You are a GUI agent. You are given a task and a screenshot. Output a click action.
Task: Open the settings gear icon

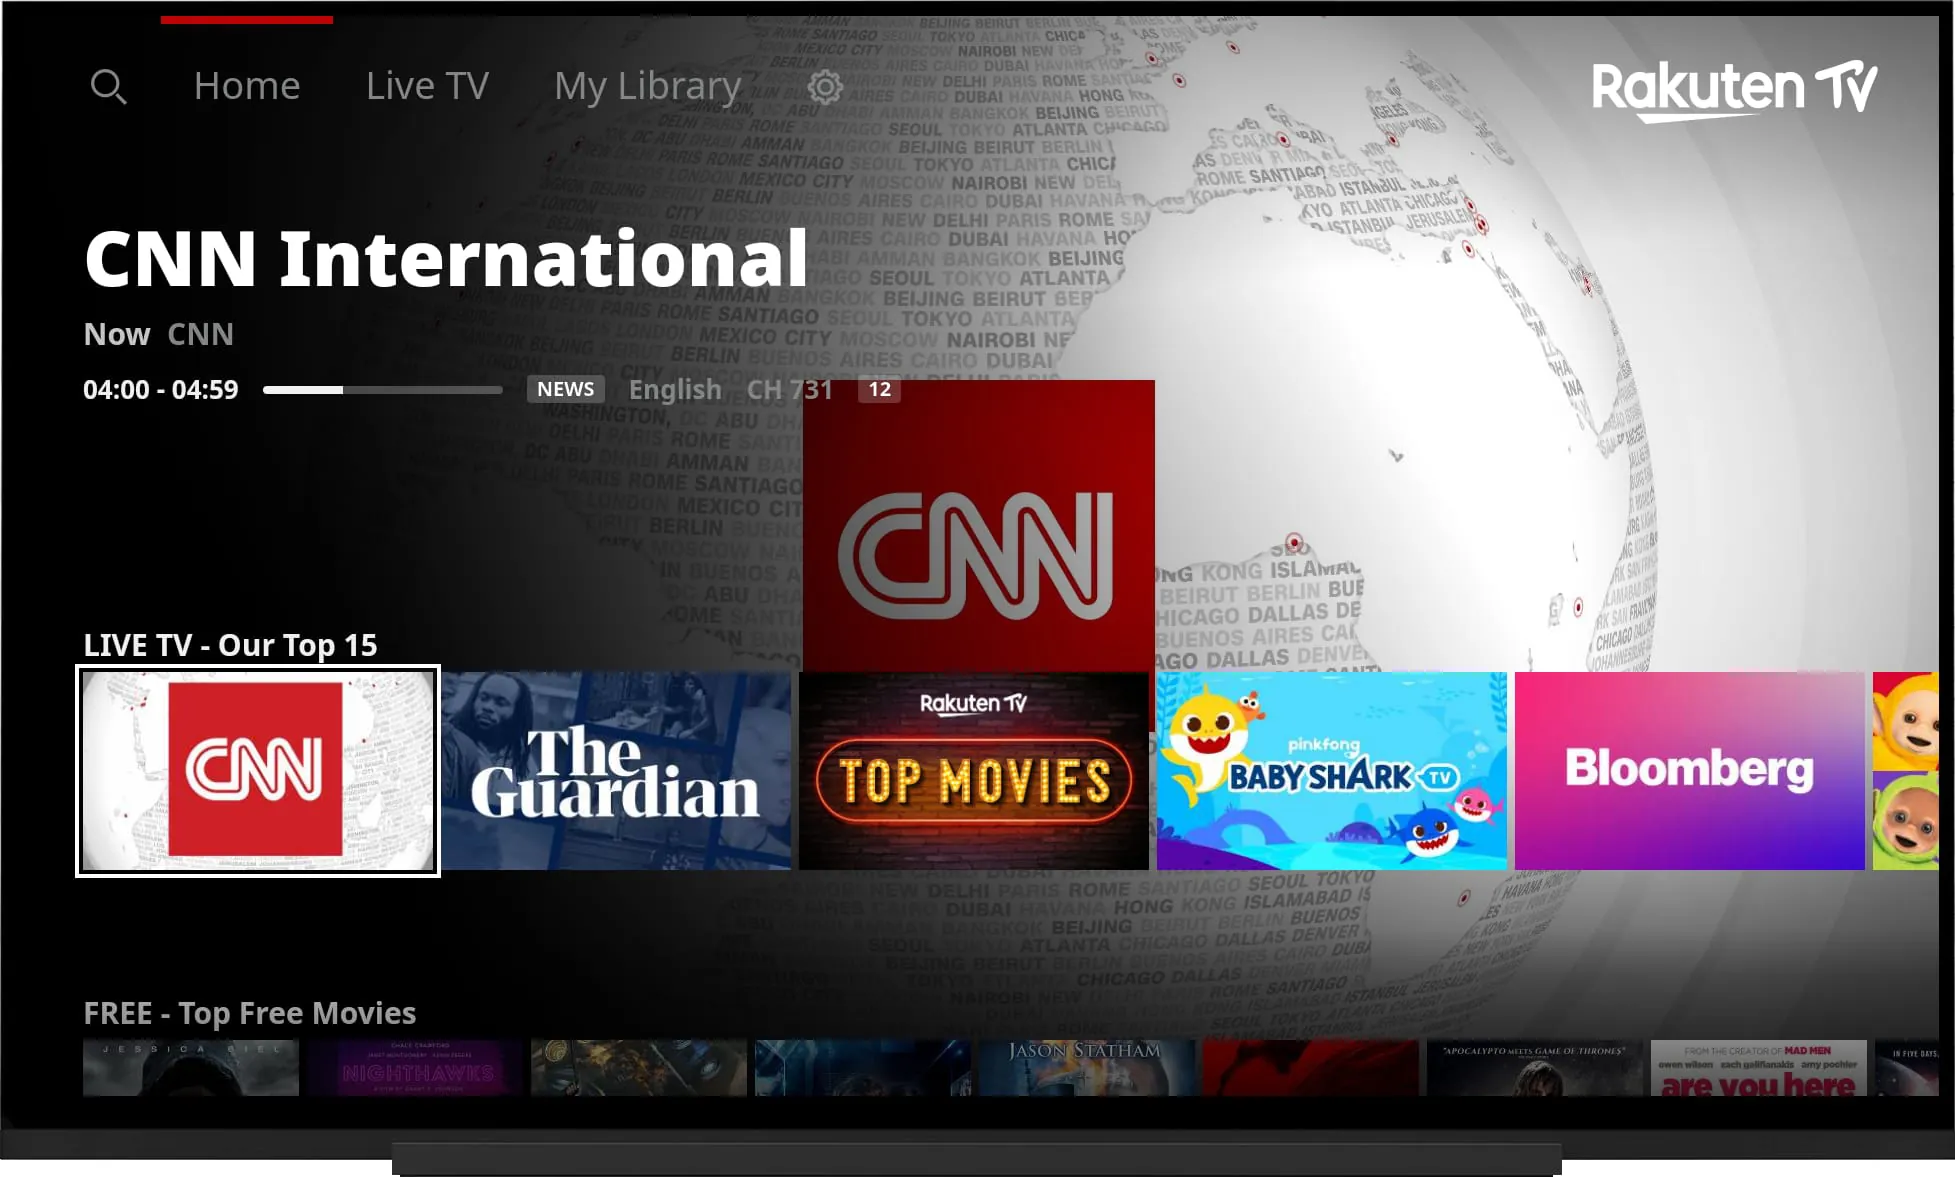(823, 86)
